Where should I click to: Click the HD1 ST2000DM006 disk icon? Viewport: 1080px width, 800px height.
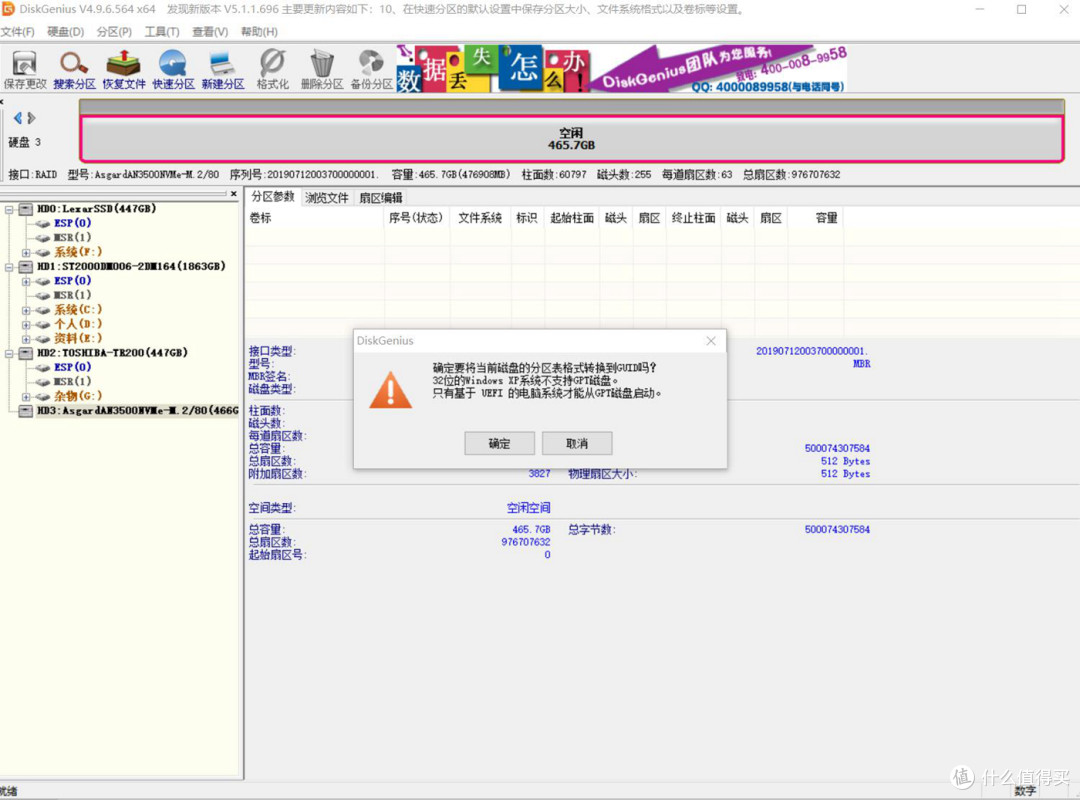pyautogui.click(x=26, y=267)
